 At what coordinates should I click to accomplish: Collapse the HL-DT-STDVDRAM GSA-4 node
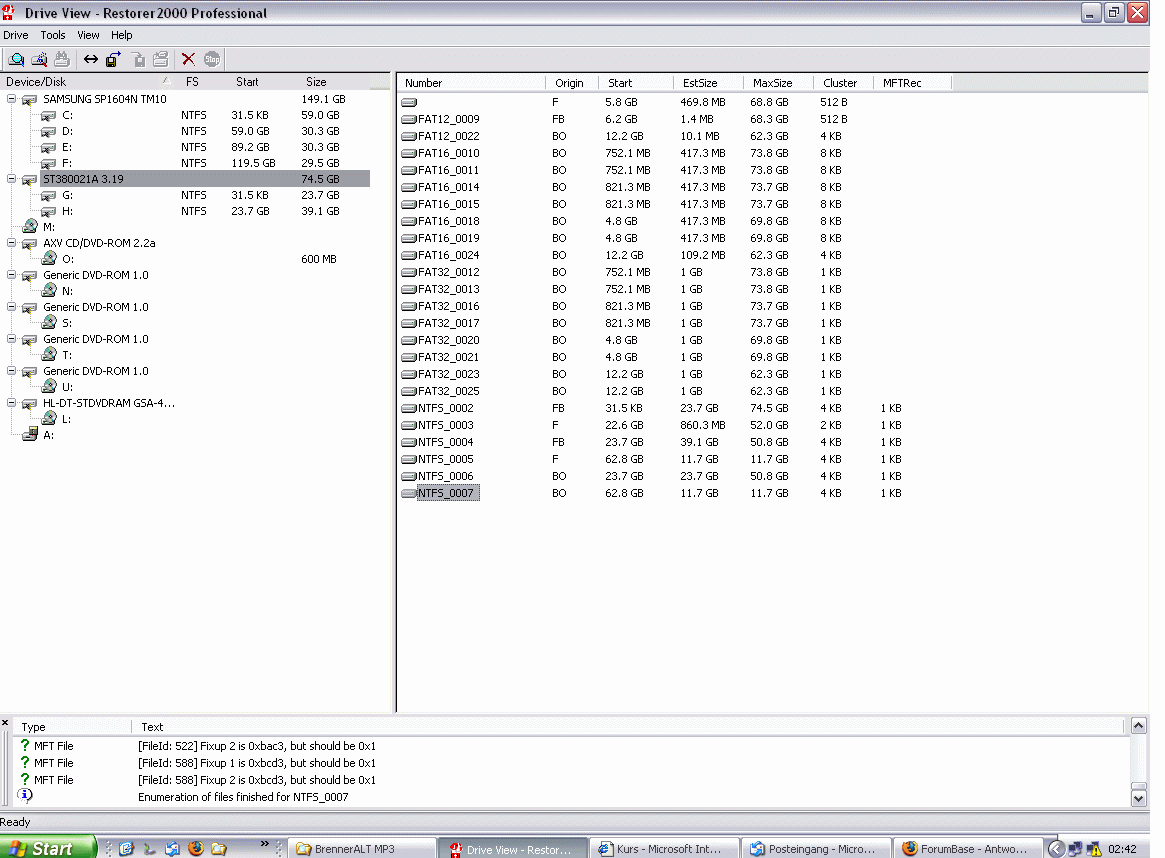tap(11, 403)
